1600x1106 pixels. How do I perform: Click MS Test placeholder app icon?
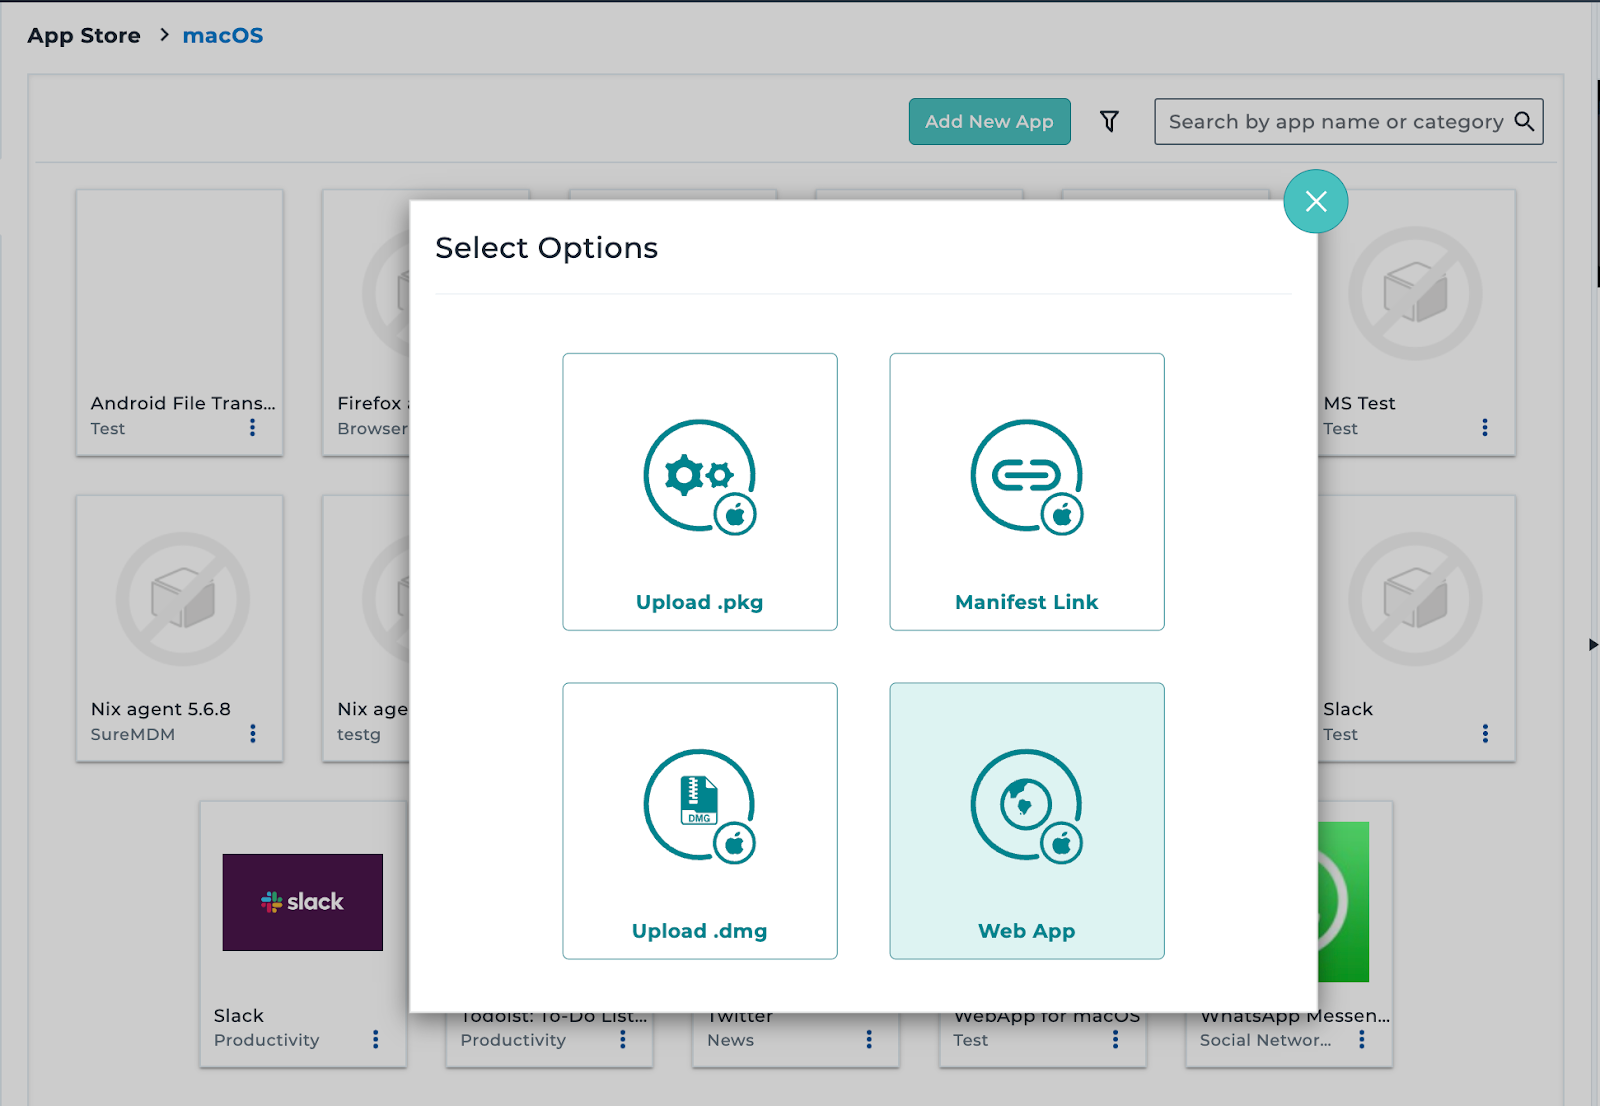(x=1415, y=293)
